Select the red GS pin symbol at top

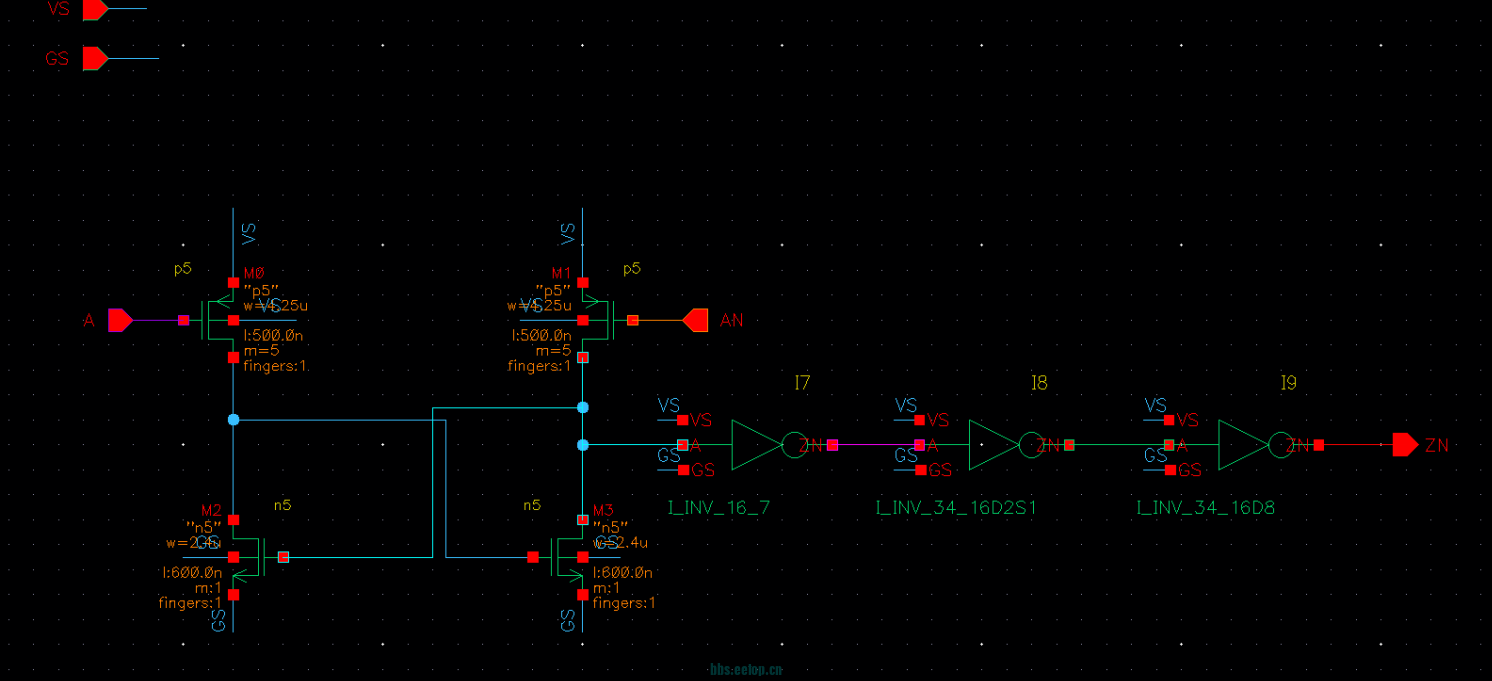[x=95, y=58]
